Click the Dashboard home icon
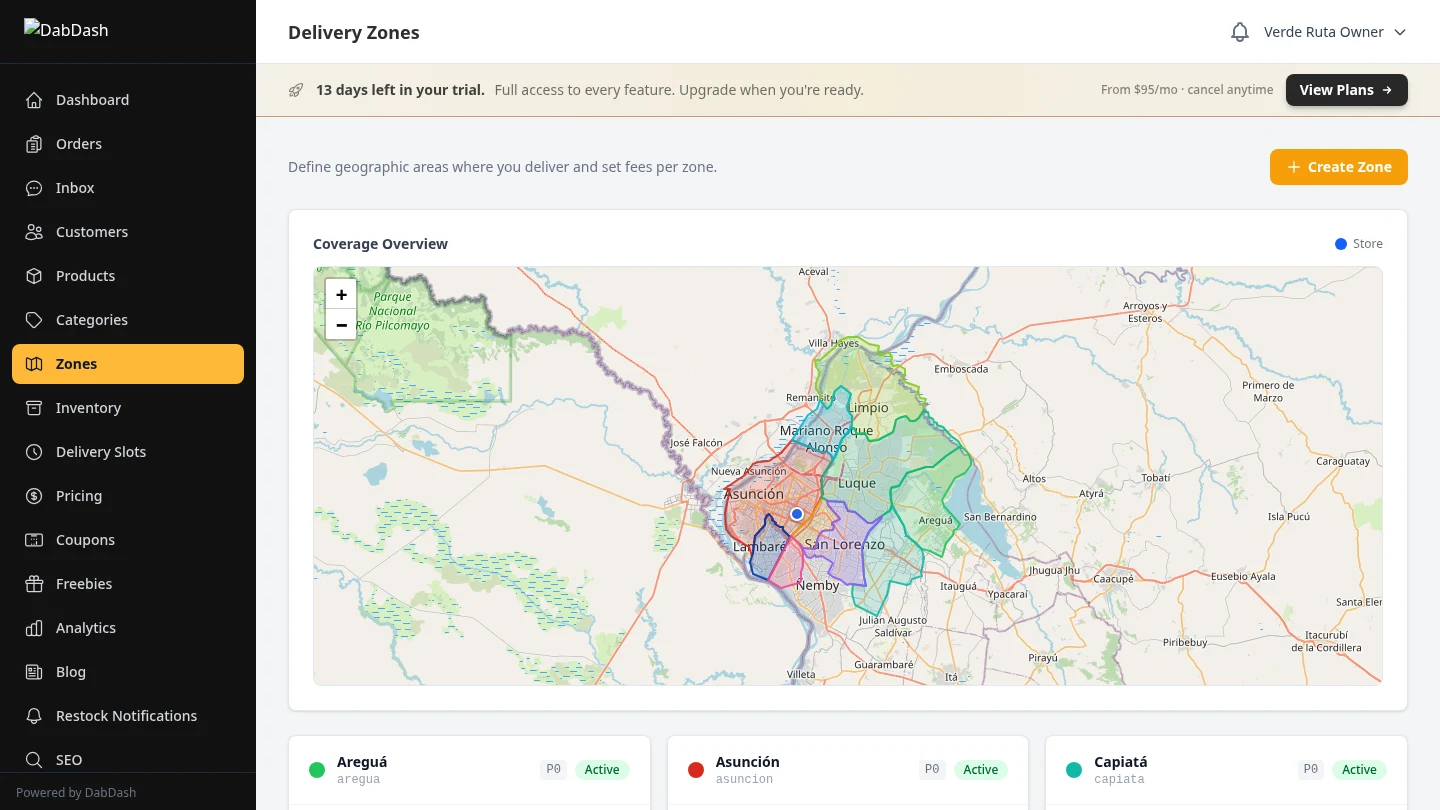The width and height of the screenshot is (1440, 810). pos(35,100)
